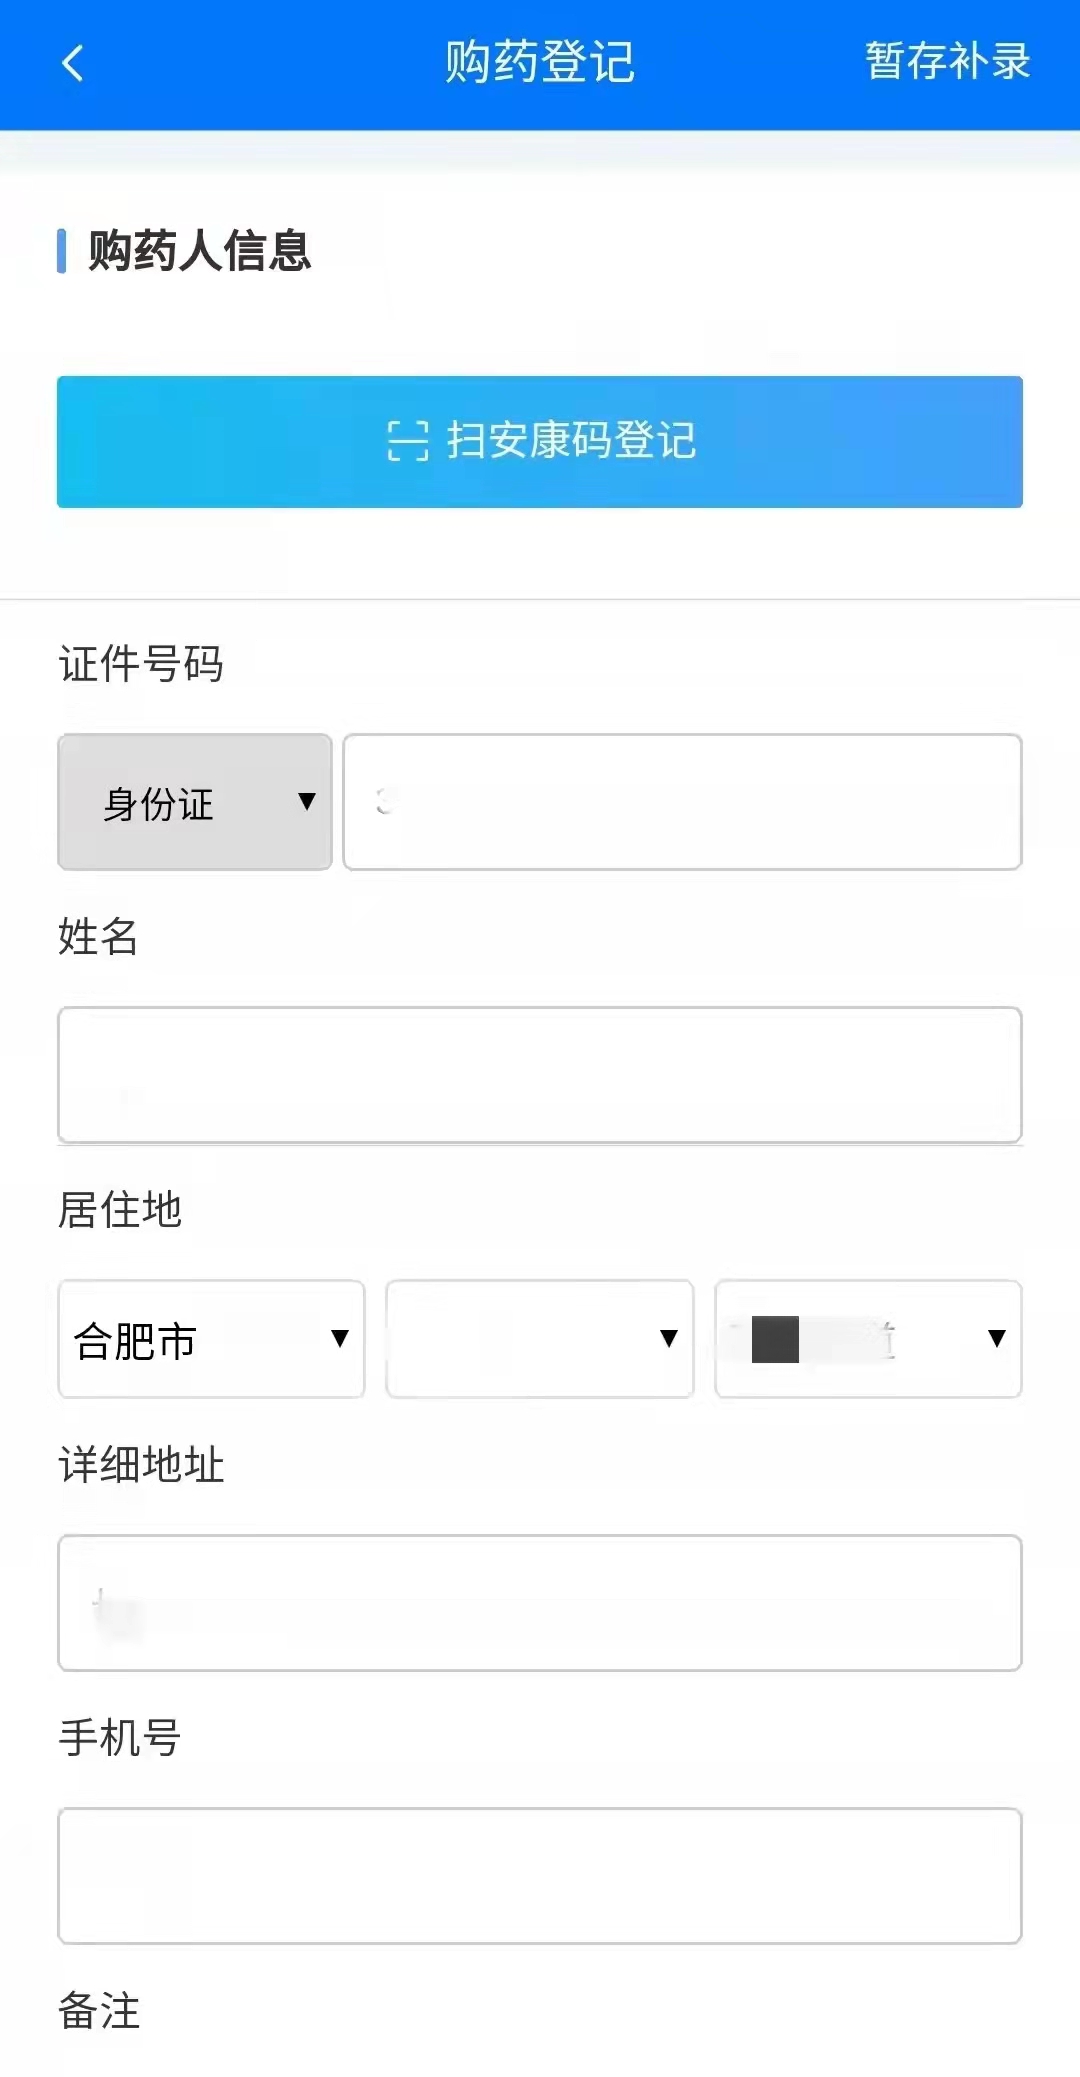Click the blue bar beside 购药人信息
The image size is (1080, 2077).
click(62, 250)
